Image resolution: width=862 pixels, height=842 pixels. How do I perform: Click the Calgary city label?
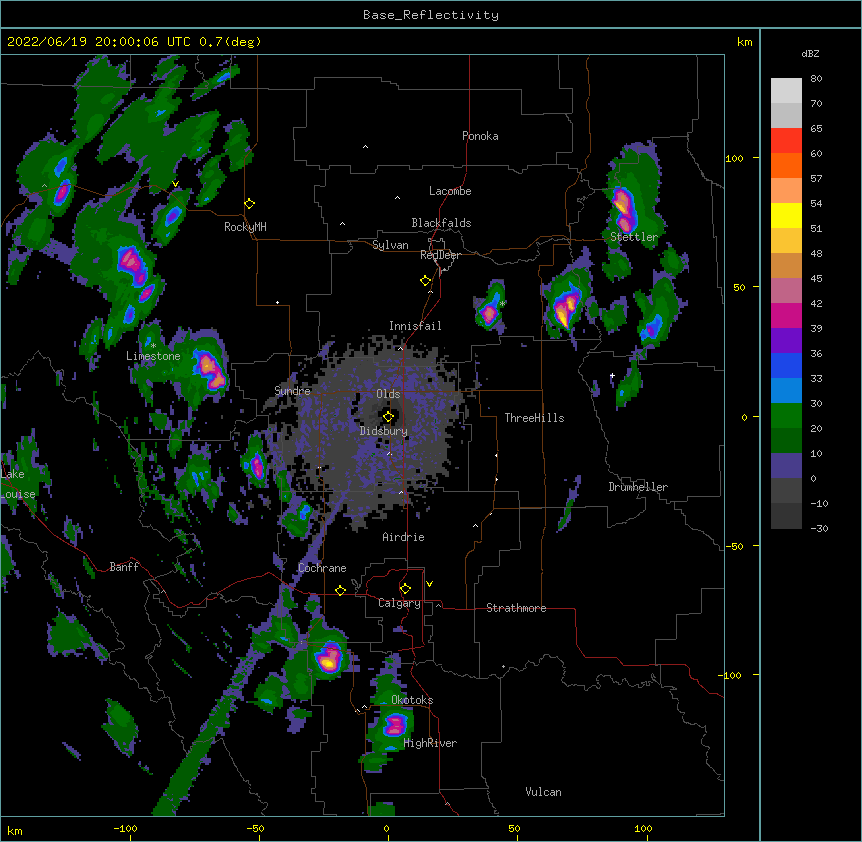pos(400,603)
